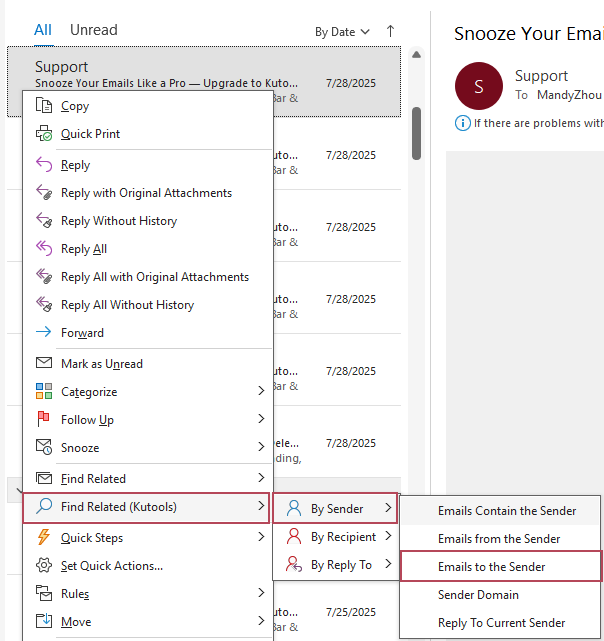The image size is (604, 641).
Task: Click the Move folder icon
Action: click(x=44, y=621)
